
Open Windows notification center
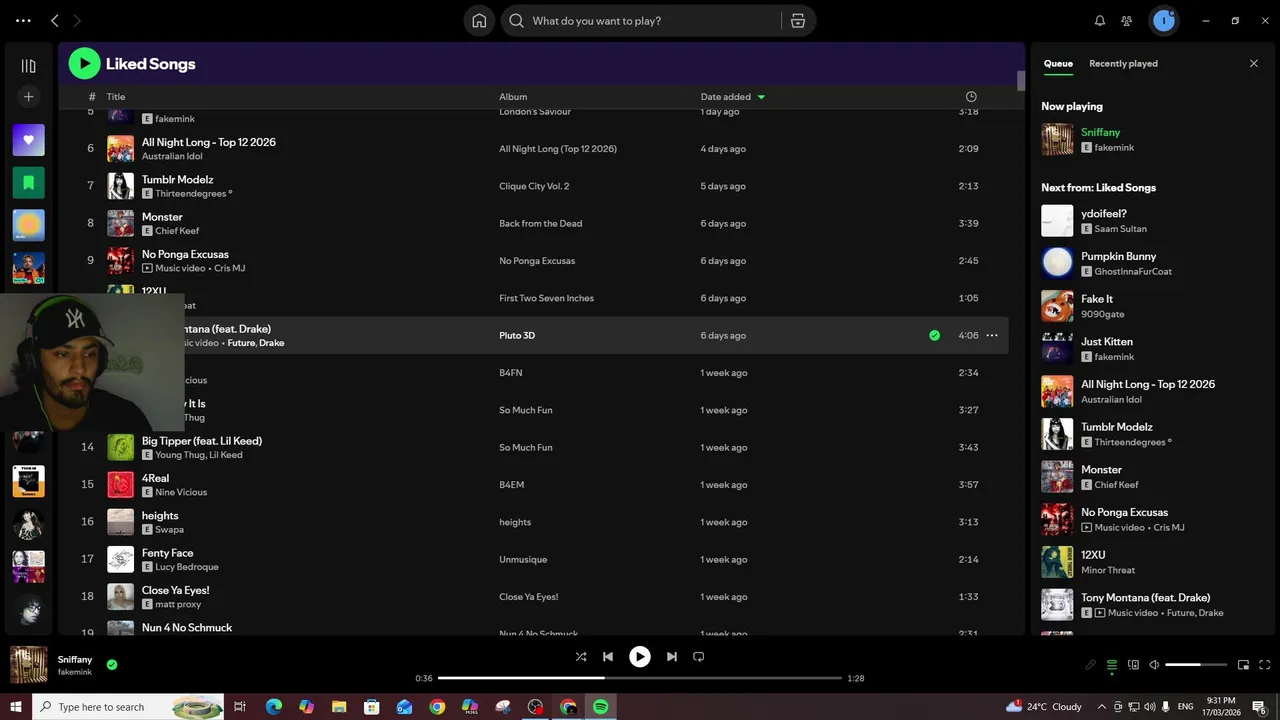(1259, 707)
